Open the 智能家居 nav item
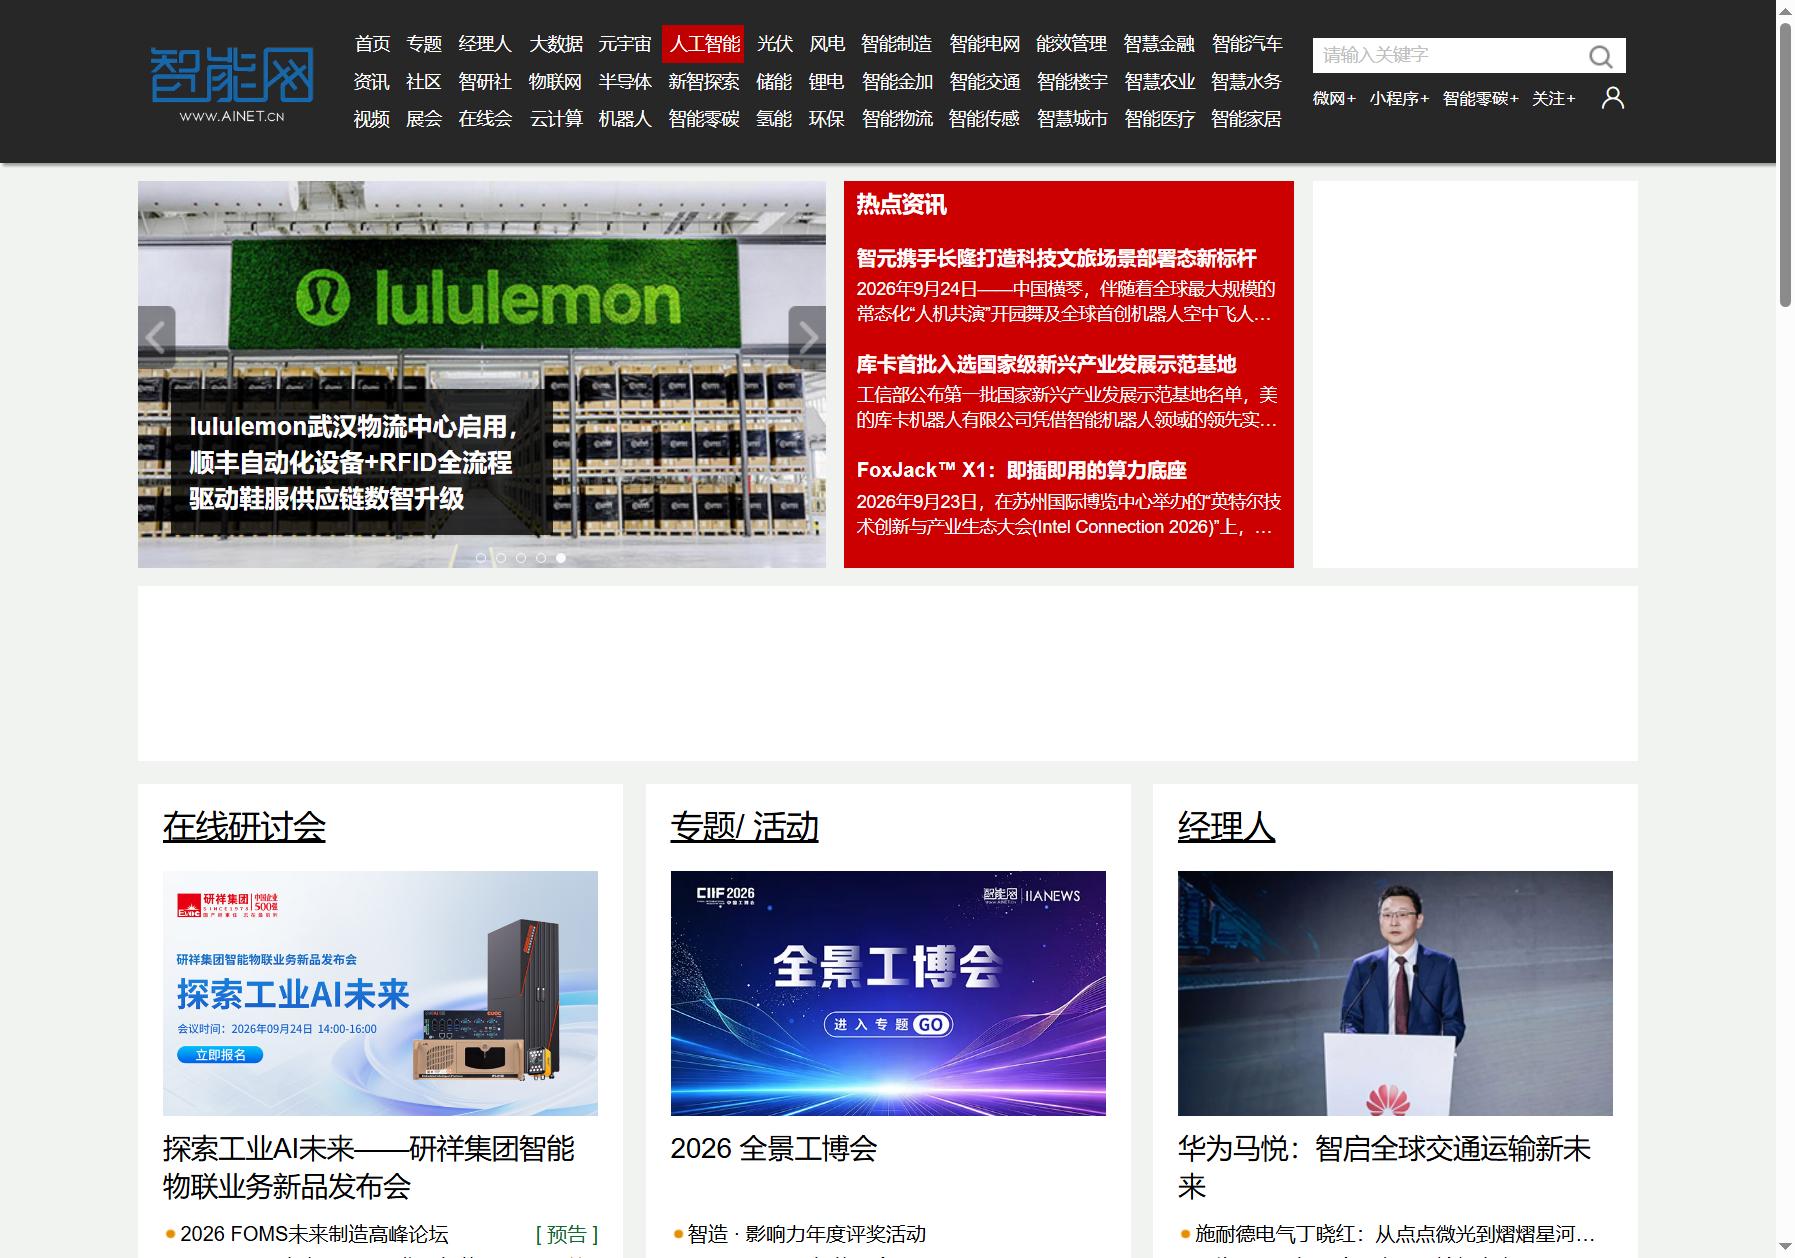The width and height of the screenshot is (1795, 1258). 1246,119
